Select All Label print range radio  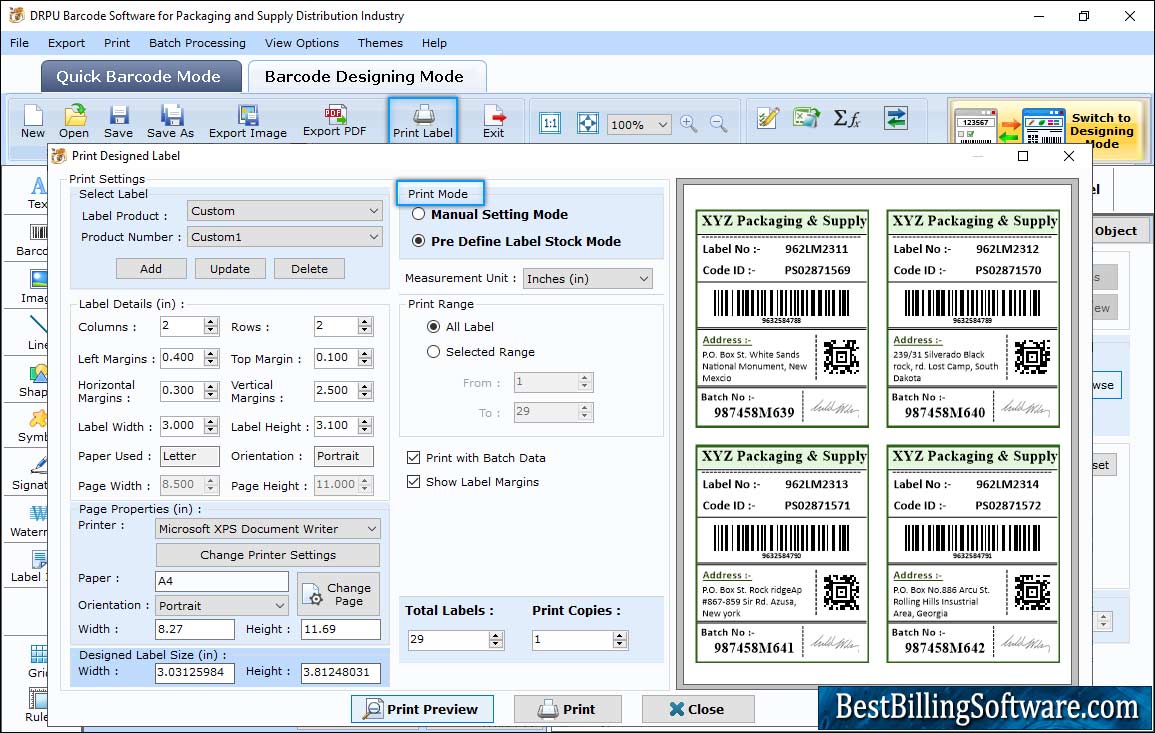[434, 326]
